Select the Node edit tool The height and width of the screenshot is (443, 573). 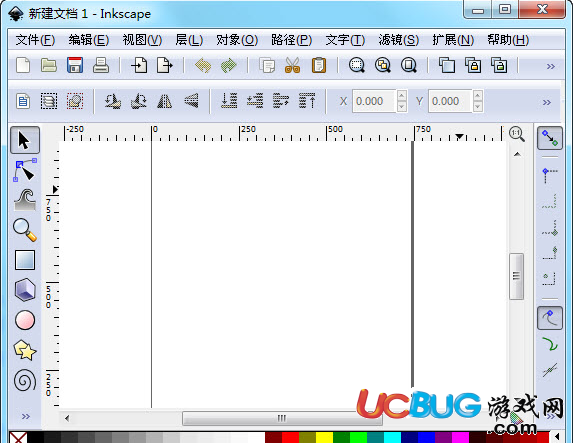(25, 170)
